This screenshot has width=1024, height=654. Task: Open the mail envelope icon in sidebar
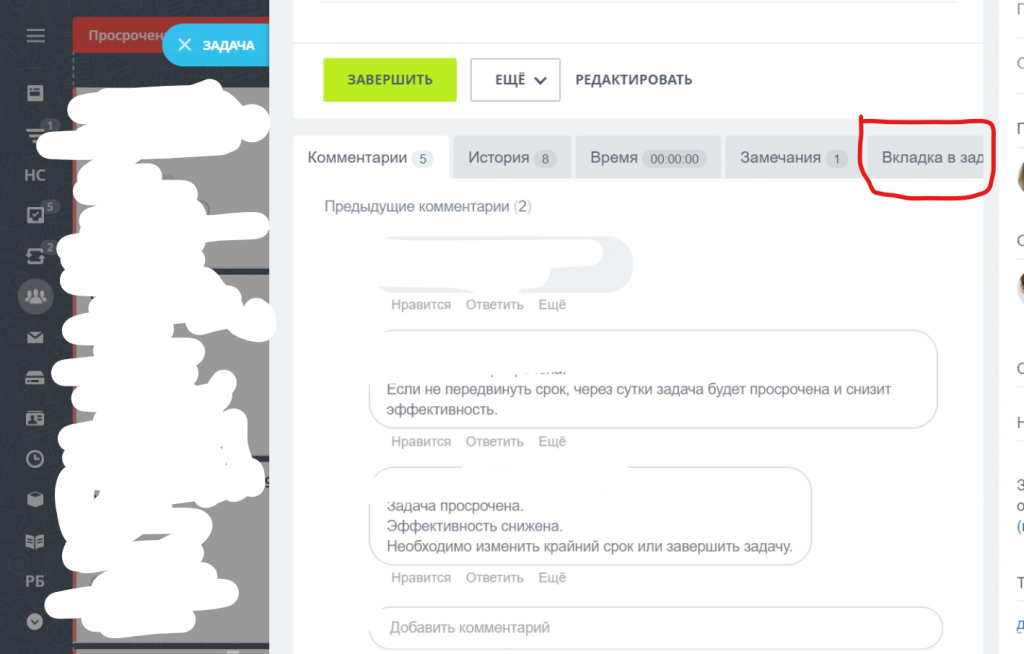(35, 337)
